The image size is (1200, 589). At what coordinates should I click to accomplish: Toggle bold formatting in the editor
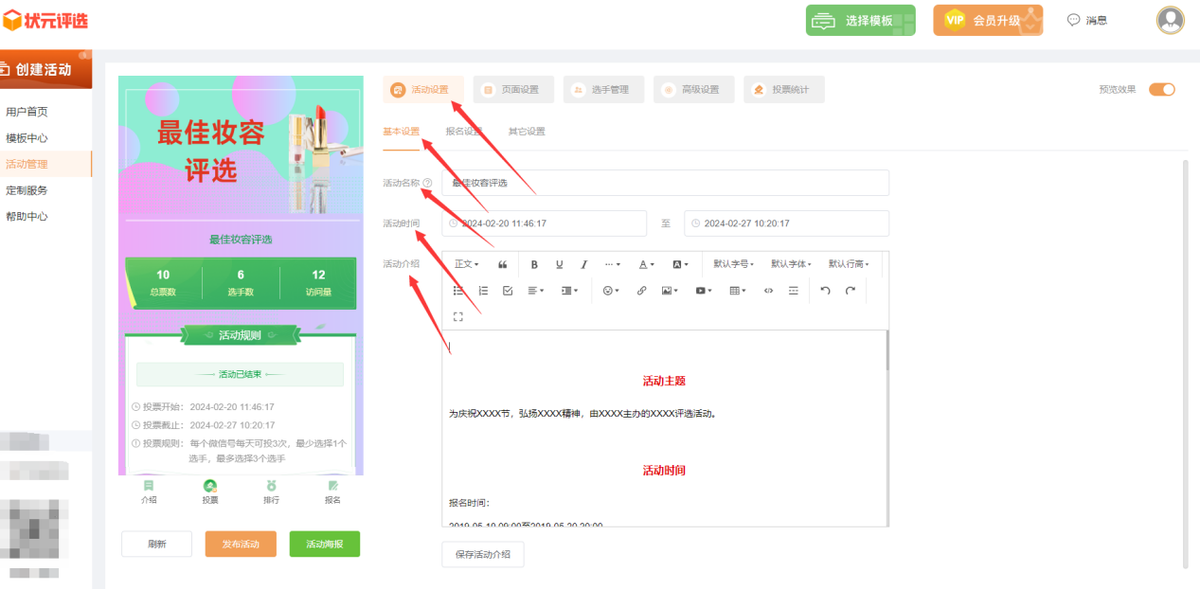tap(534, 265)
